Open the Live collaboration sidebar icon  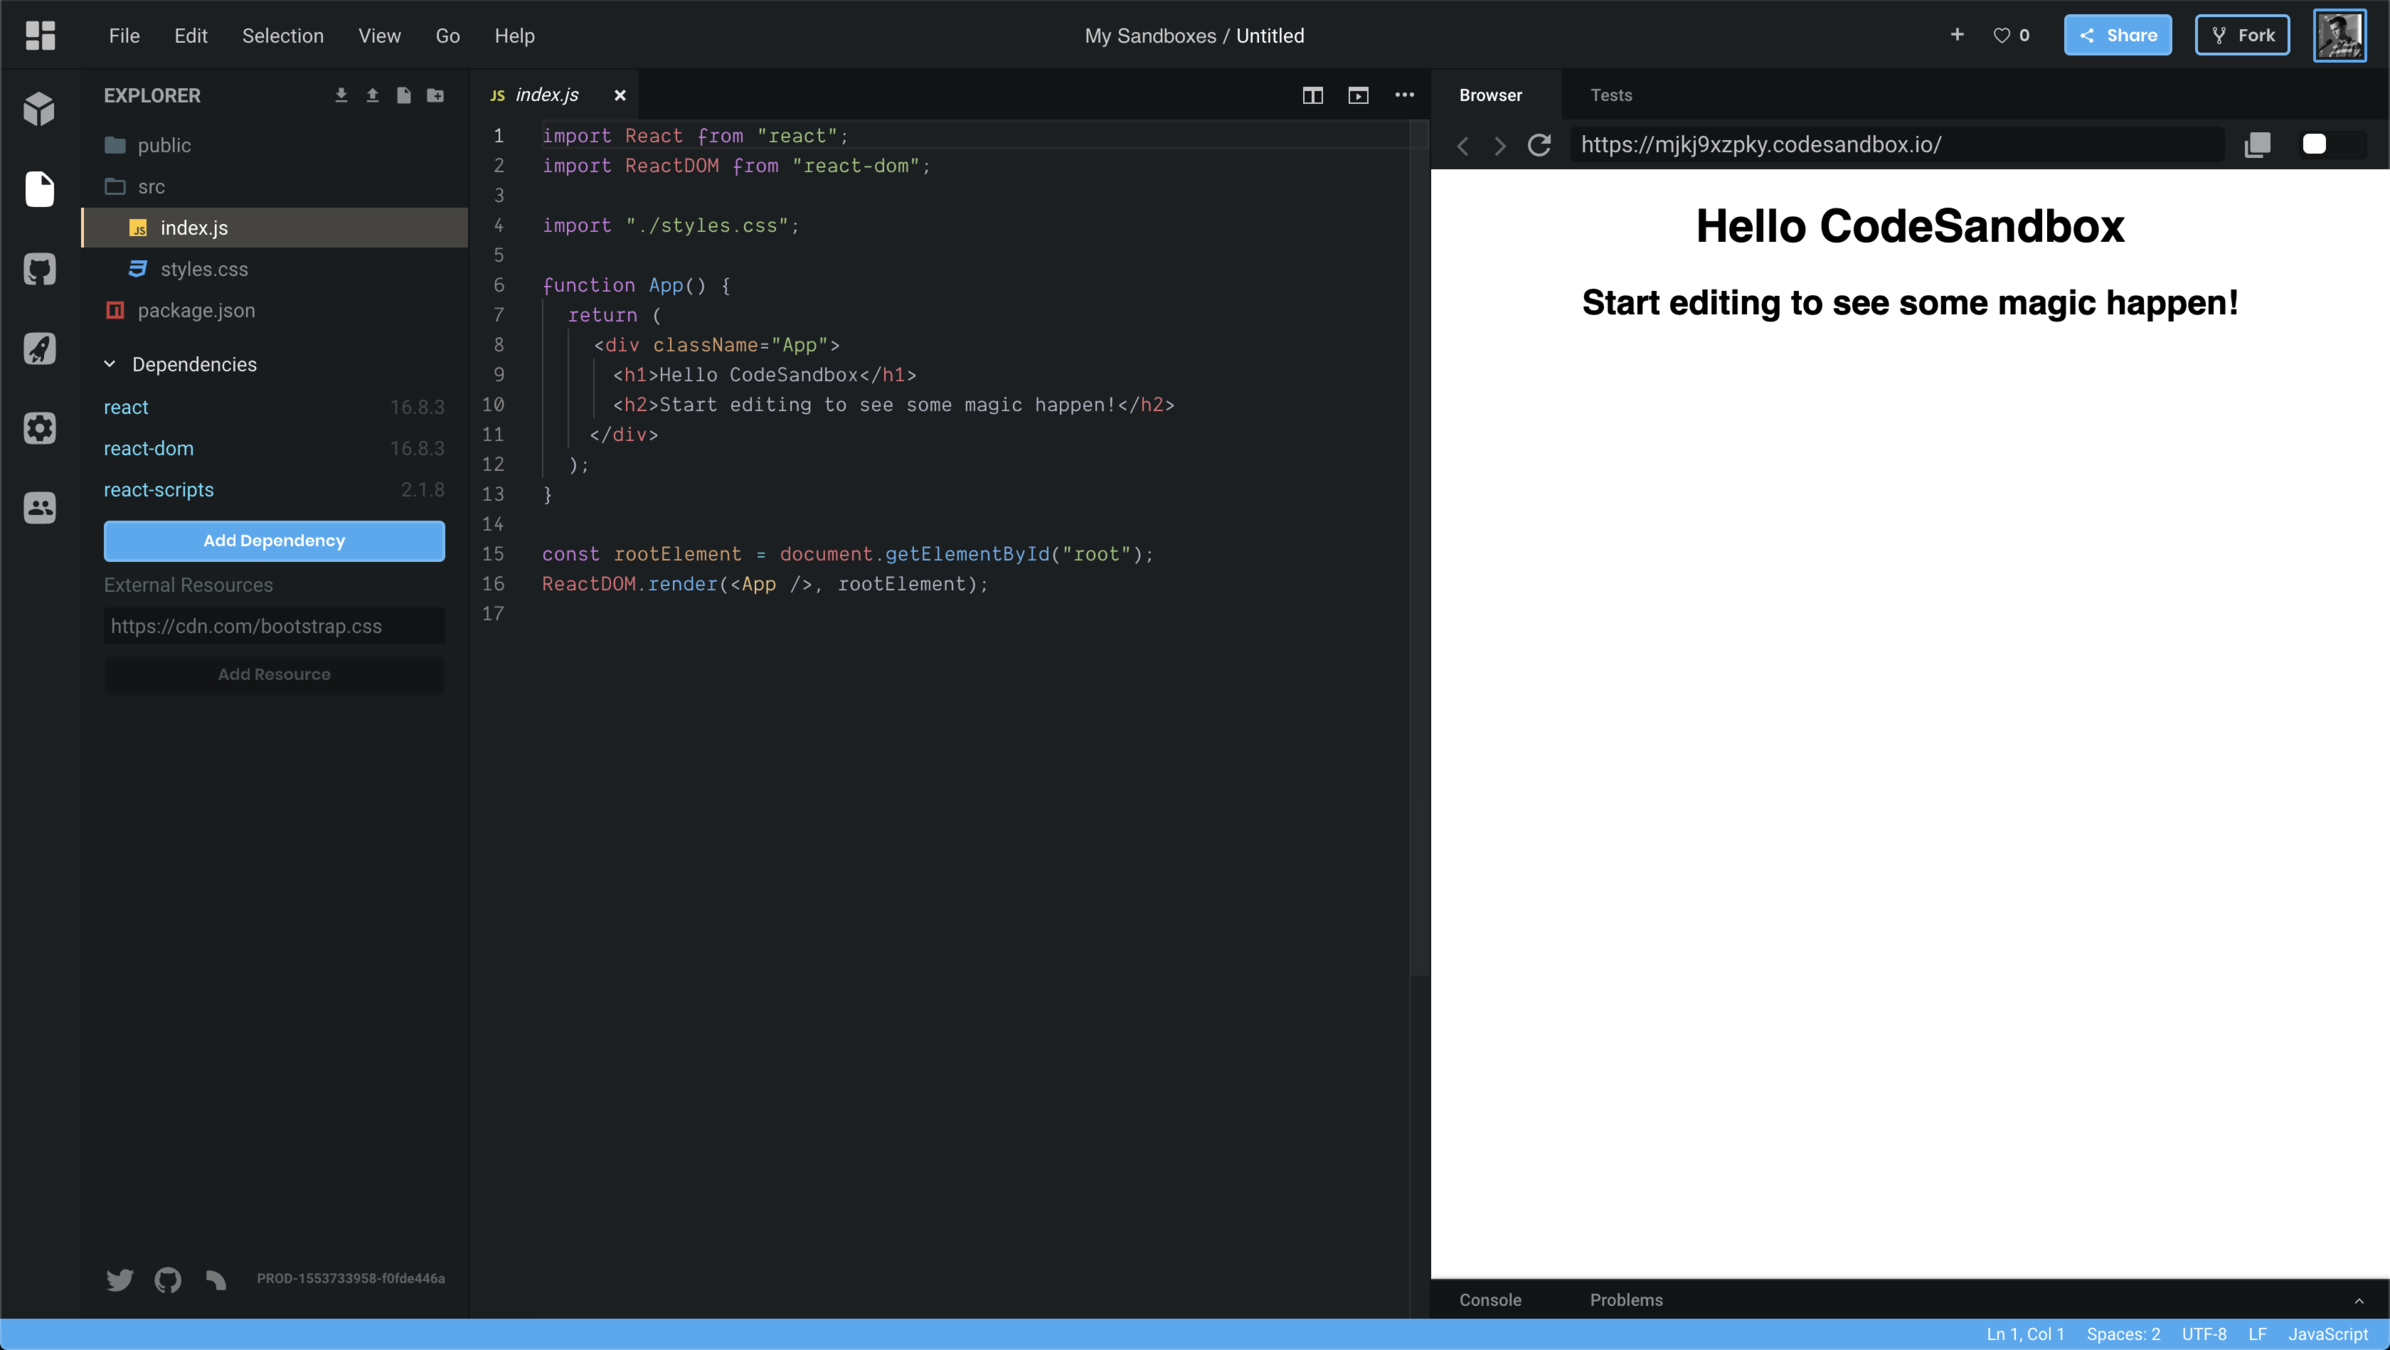(39, 508)
